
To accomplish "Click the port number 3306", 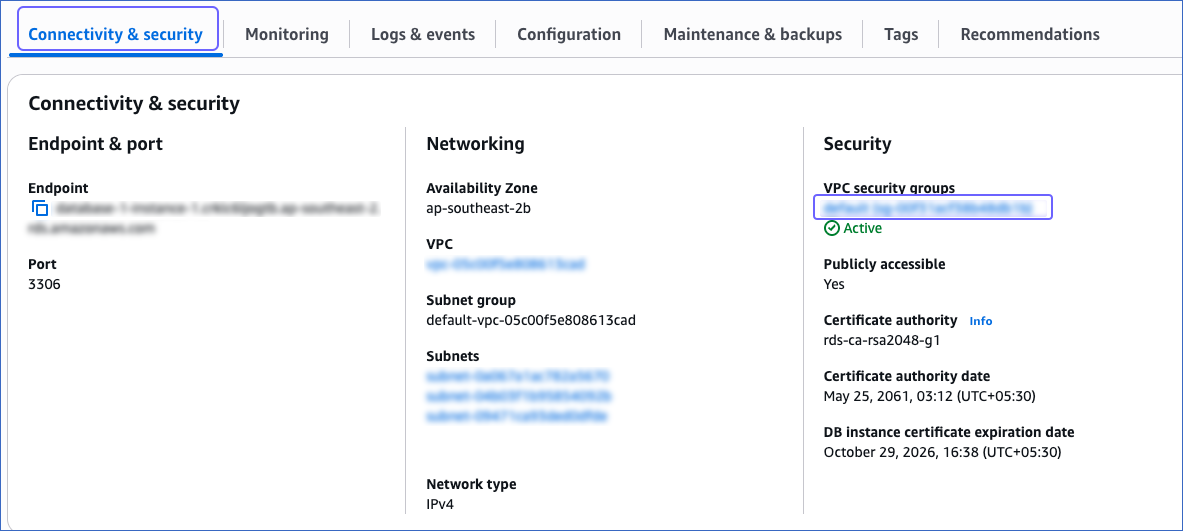I will click(x=43, y=284).
